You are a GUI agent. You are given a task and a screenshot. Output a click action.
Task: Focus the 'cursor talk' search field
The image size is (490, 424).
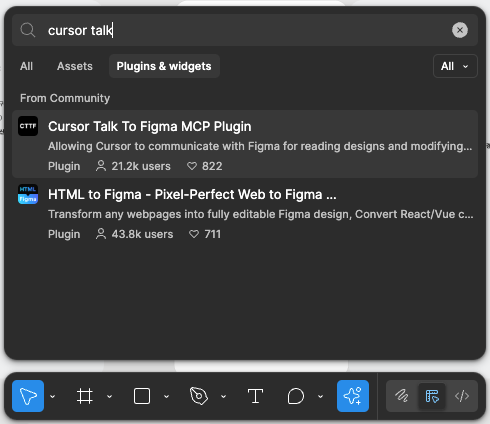click(245, 30)
